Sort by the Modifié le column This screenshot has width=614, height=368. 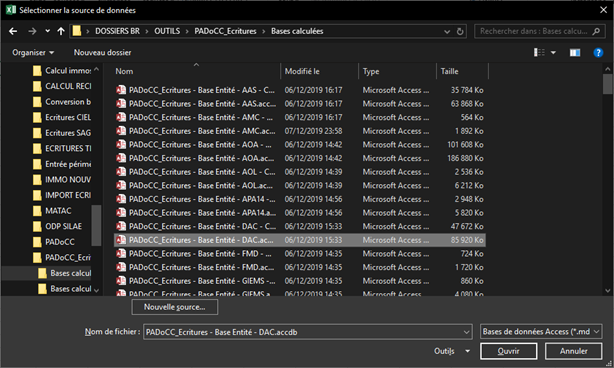click(302, 71)
